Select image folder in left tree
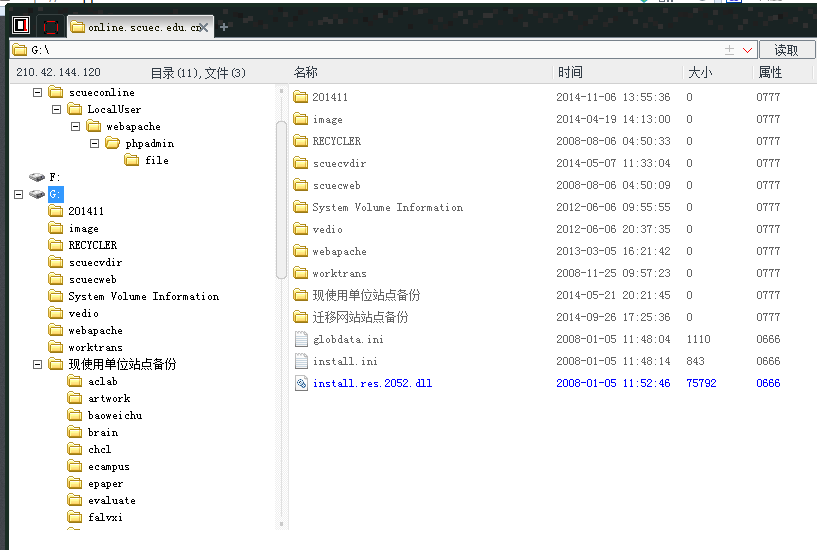817x550 pixels. coord(73,228)
